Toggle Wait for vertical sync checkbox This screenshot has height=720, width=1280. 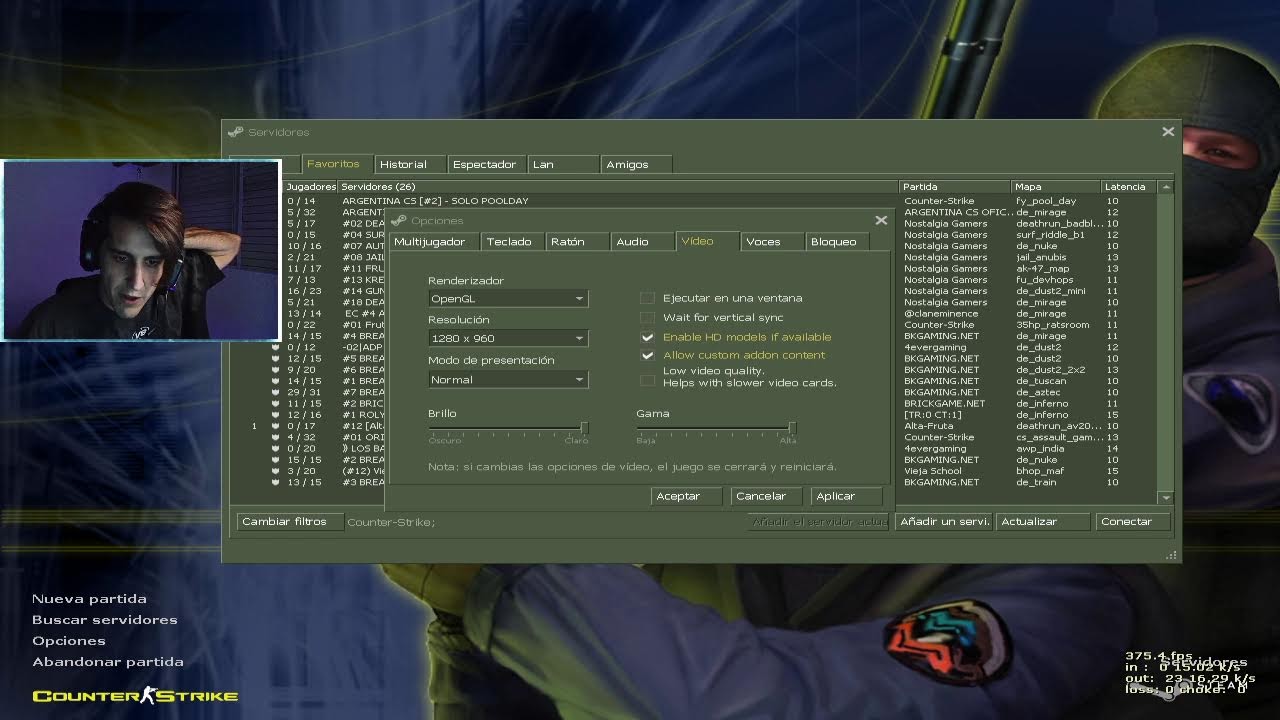coord(647,317)
